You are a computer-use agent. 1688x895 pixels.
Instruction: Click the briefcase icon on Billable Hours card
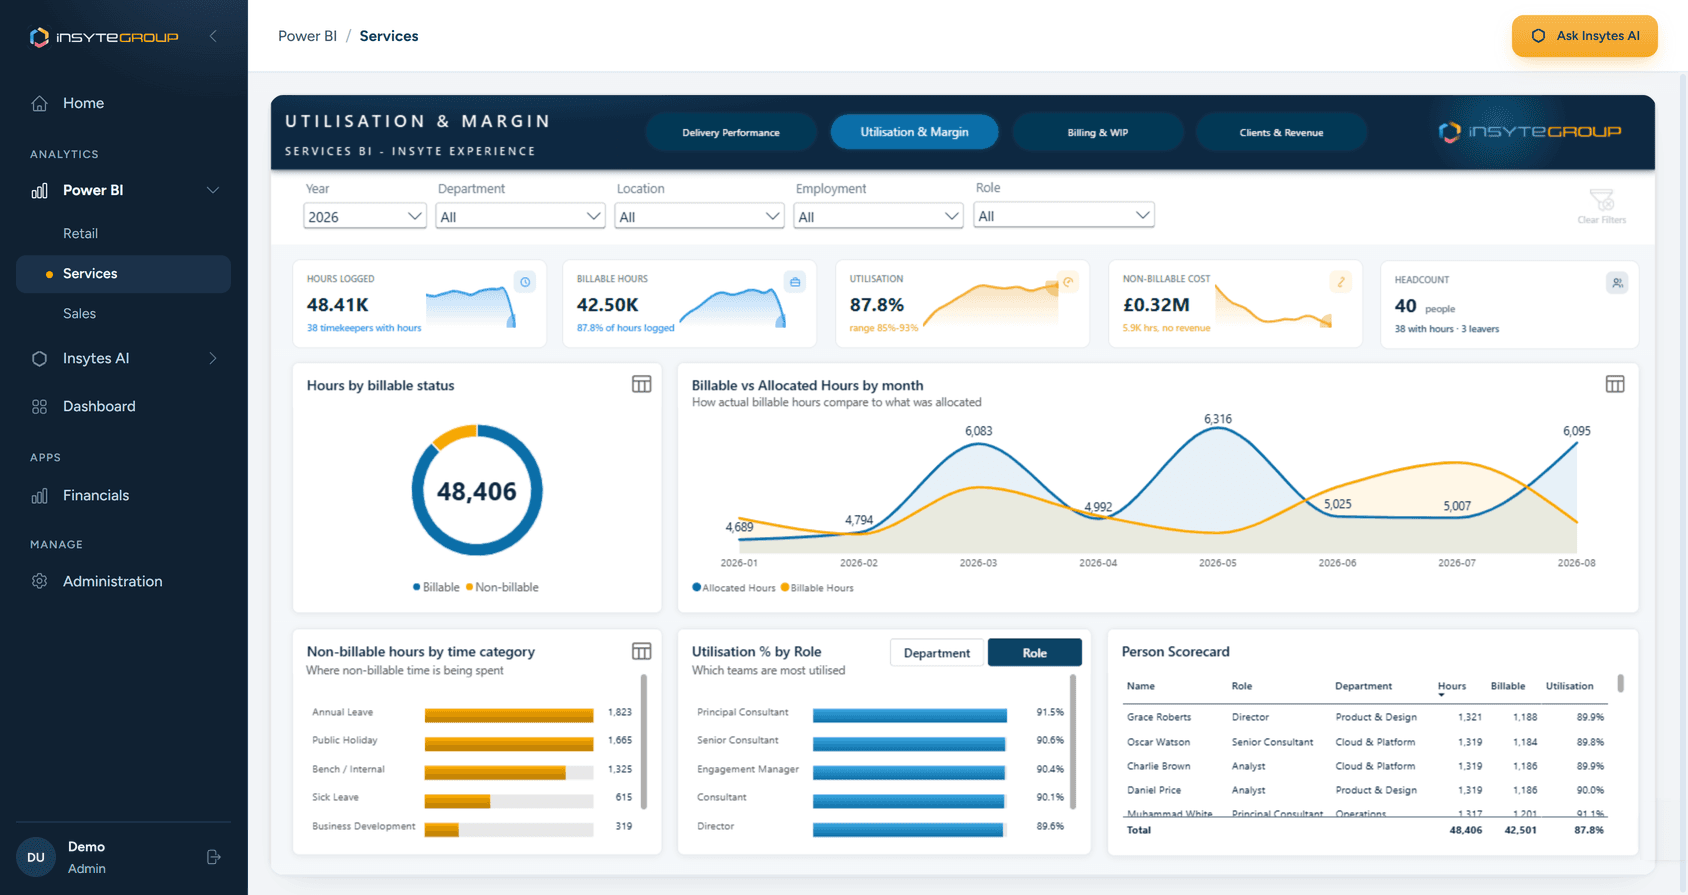click(x=795, y=282)
